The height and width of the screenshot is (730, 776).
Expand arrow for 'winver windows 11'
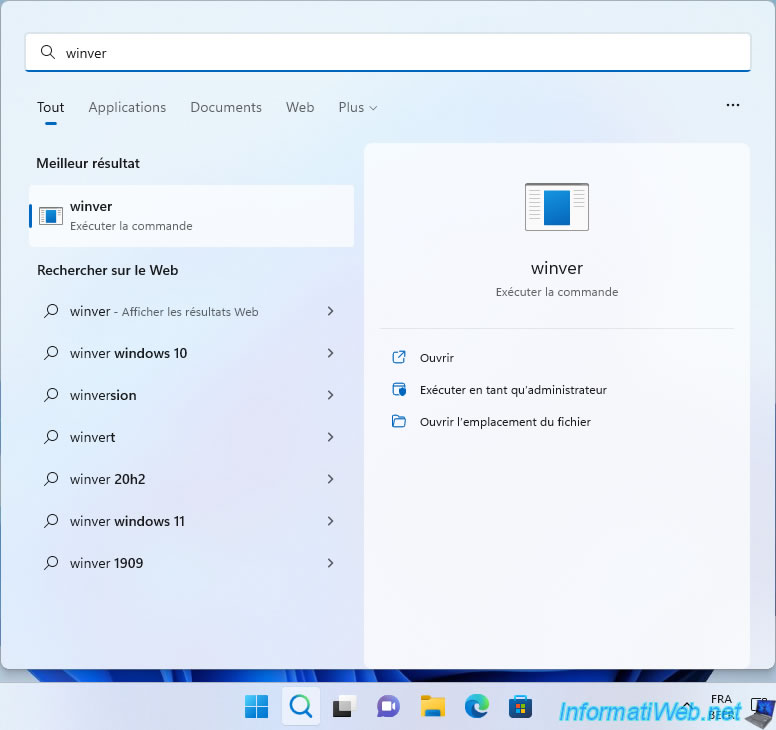331,521
